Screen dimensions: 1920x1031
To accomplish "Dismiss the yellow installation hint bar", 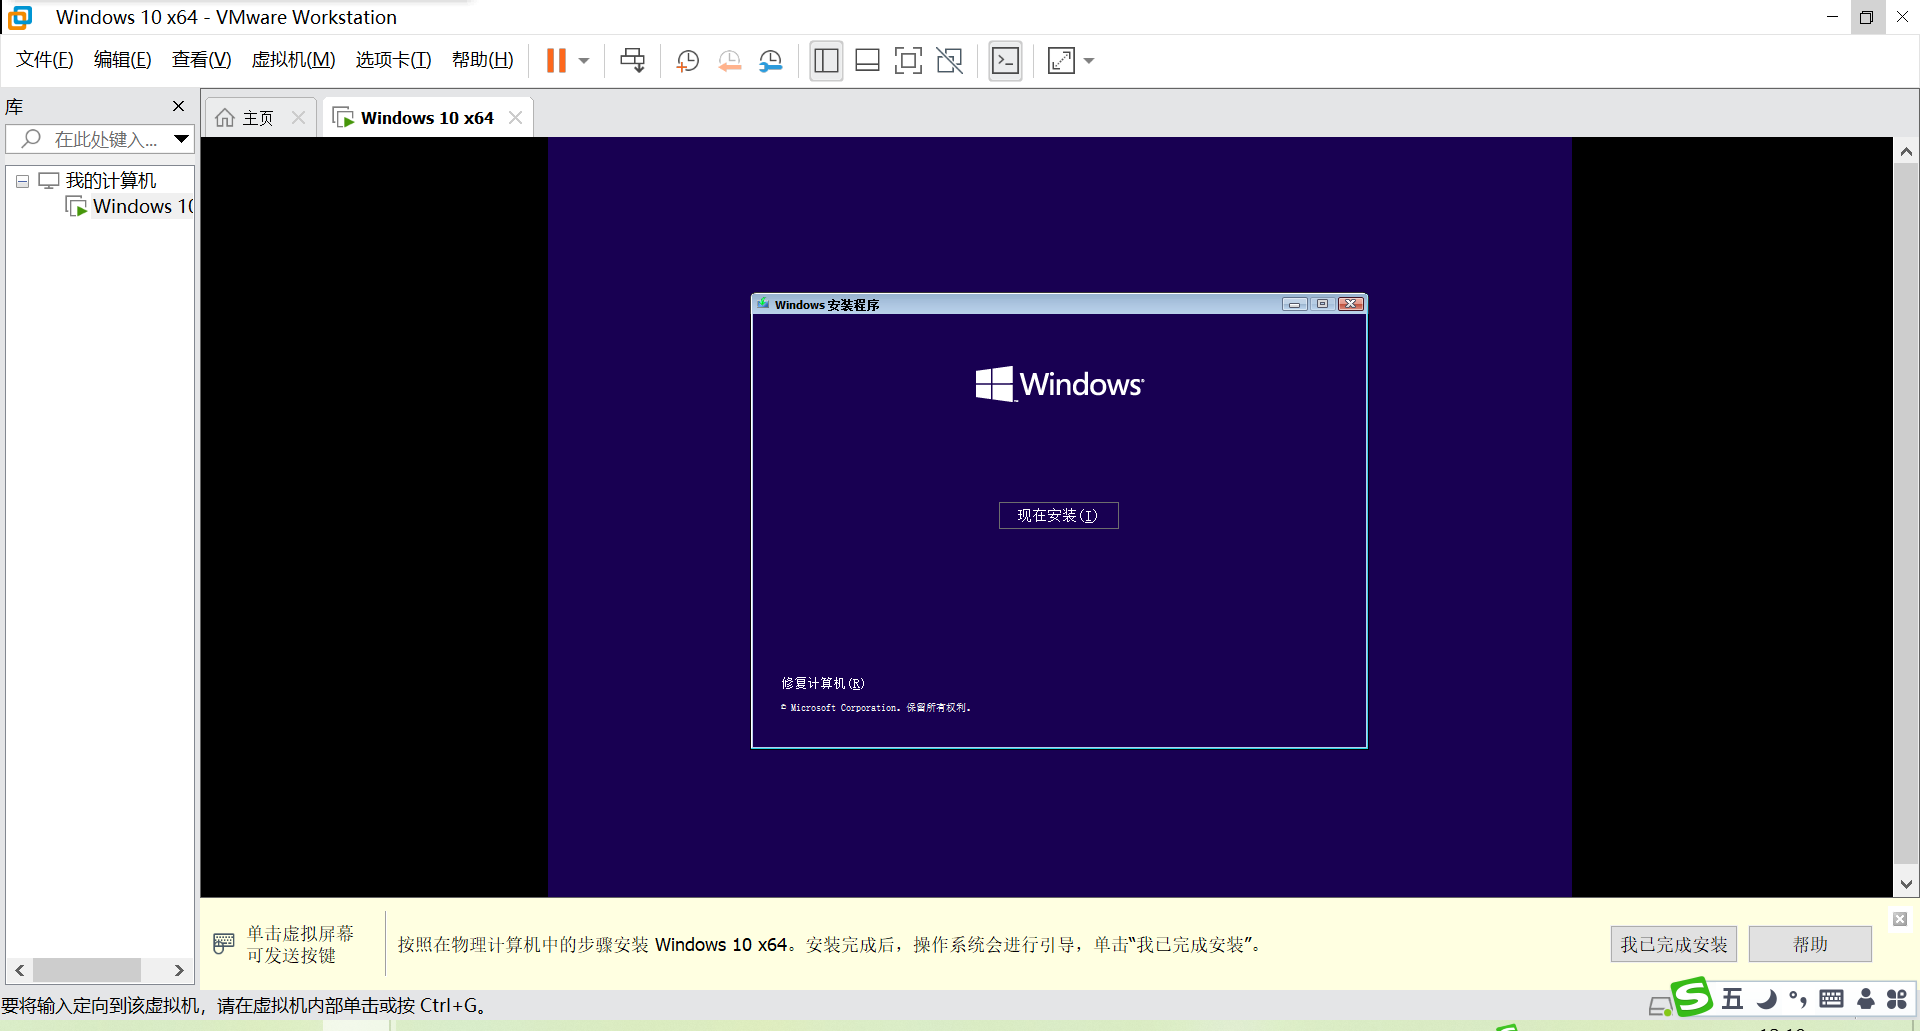I will tap(1900, 919).
